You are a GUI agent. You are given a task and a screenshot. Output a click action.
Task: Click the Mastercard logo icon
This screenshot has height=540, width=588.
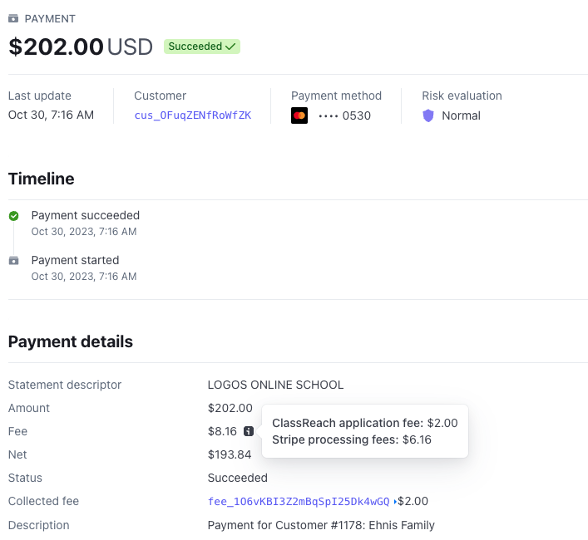tap(299, 116)
